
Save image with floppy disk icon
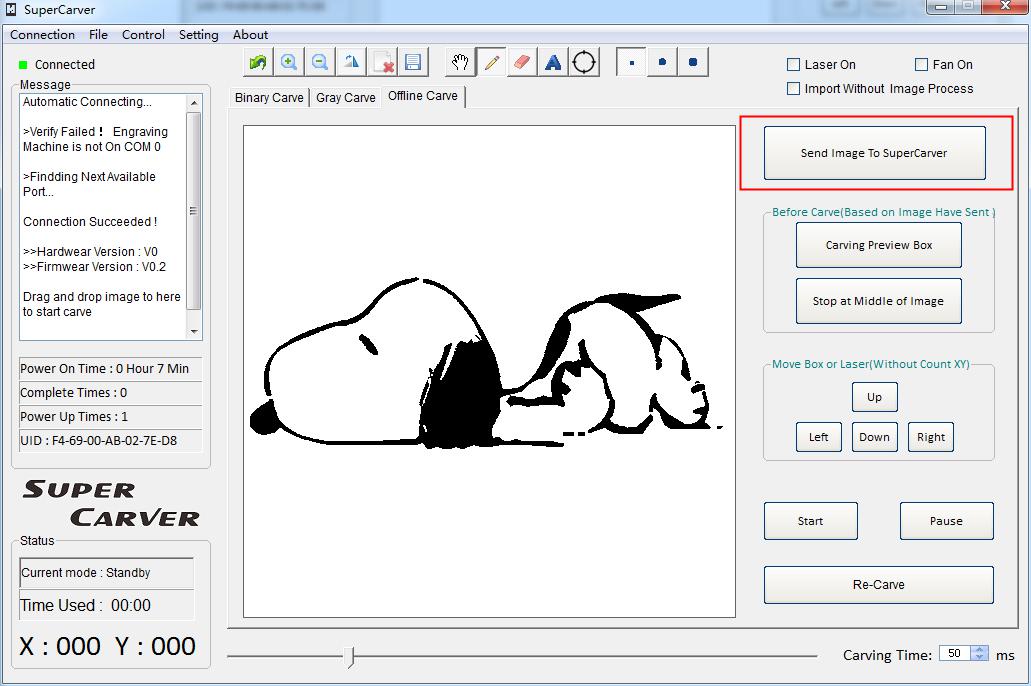coord(413,62)
